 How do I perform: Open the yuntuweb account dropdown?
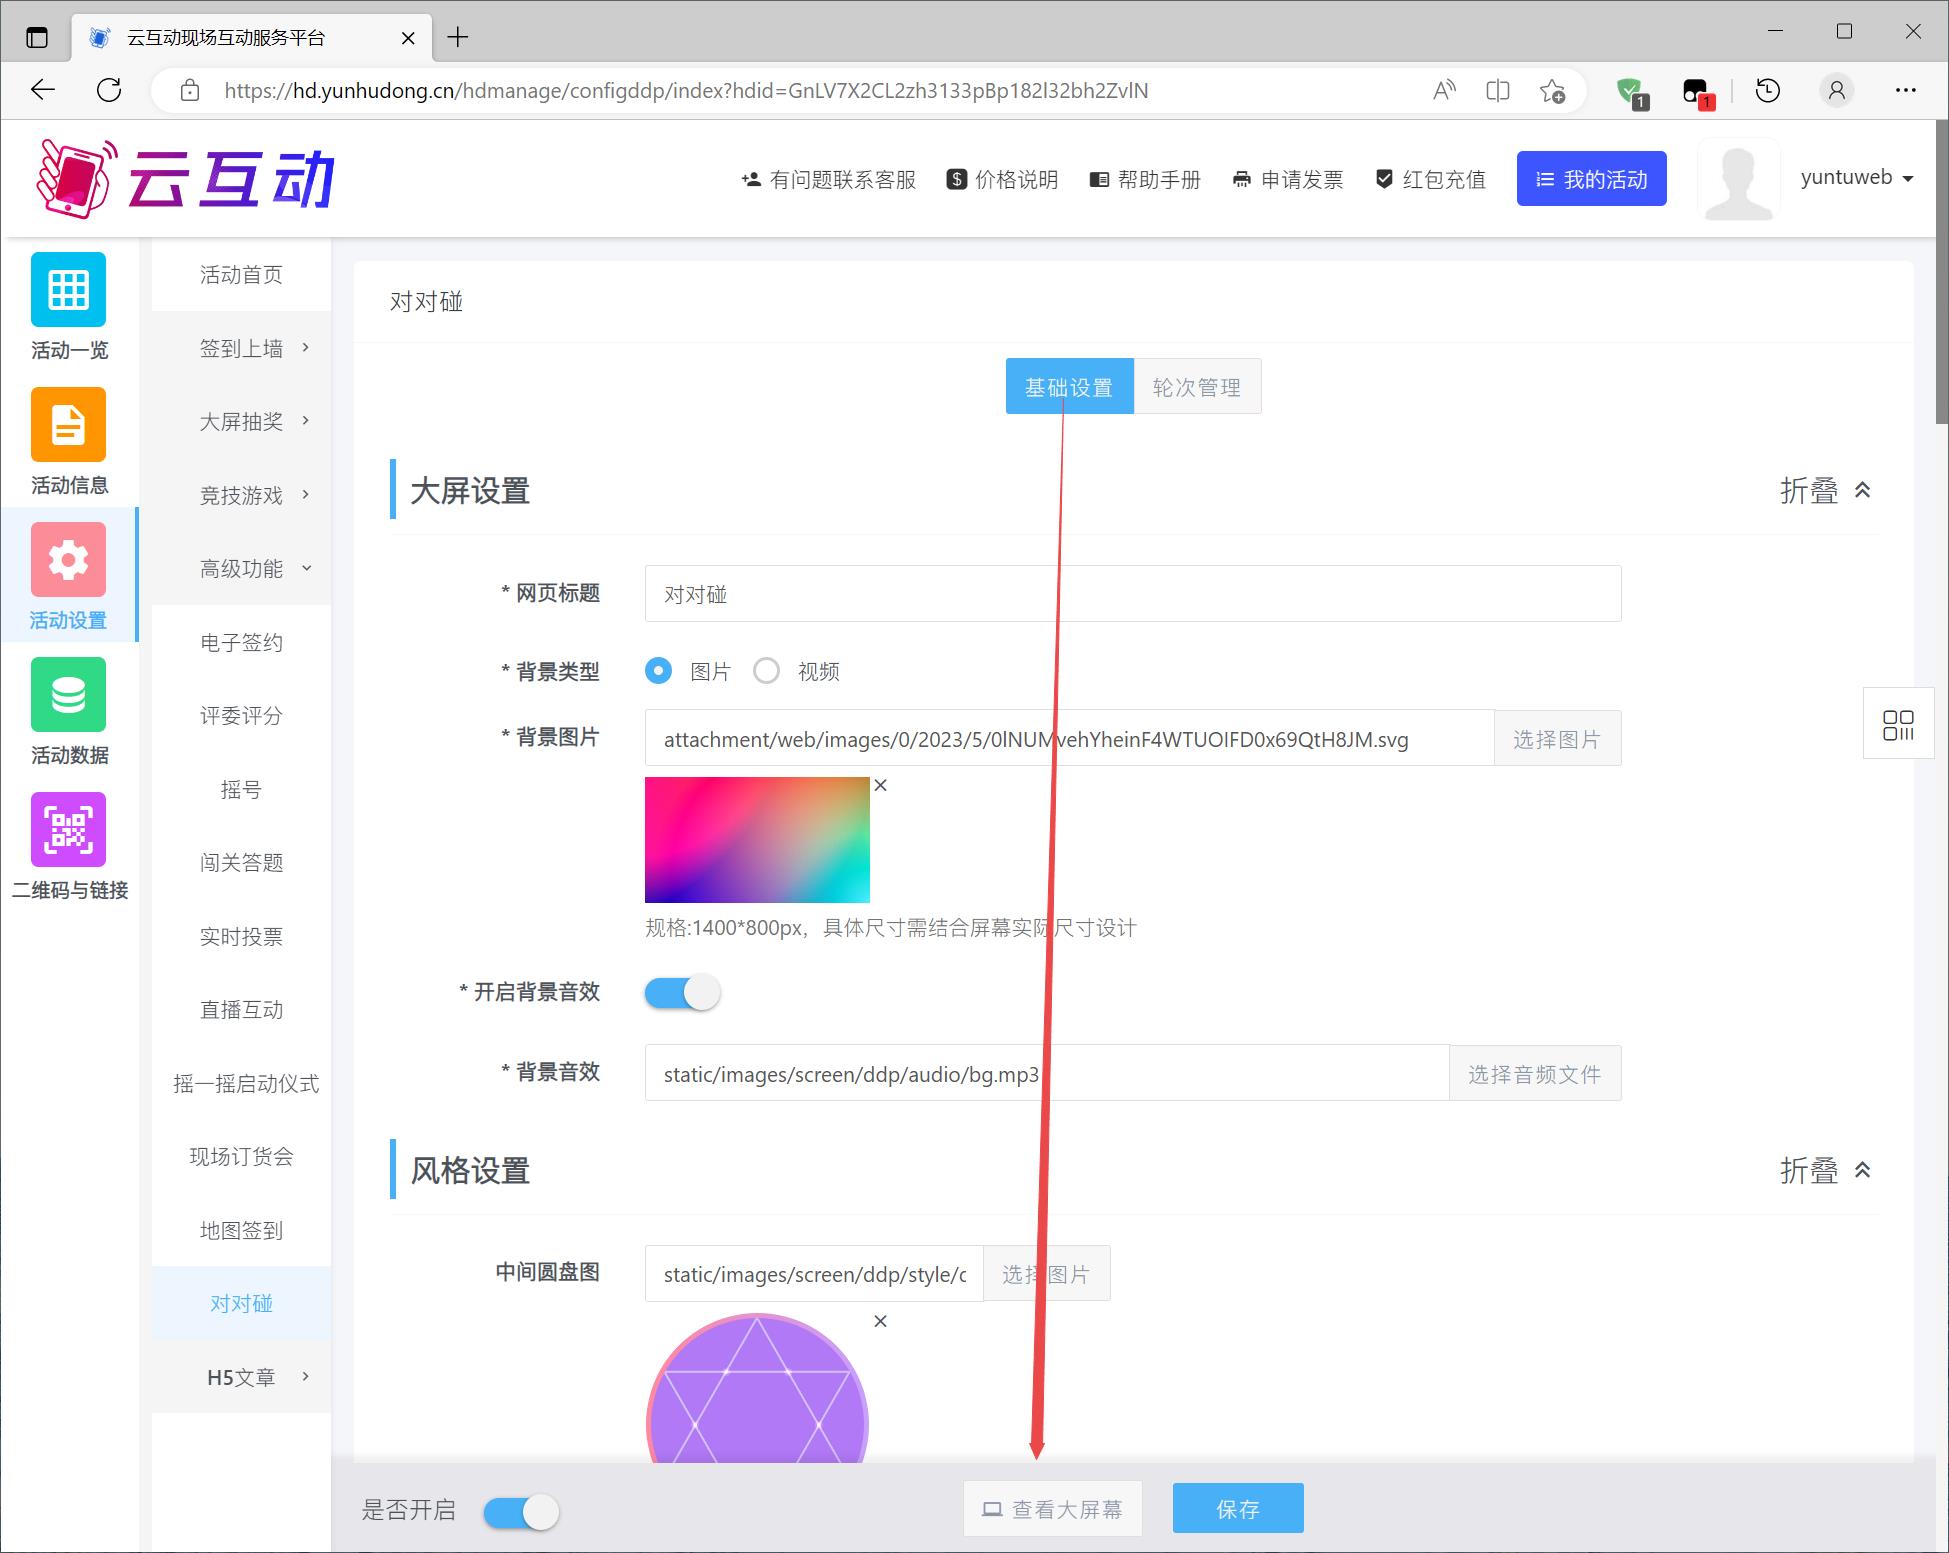(x=1856, y=178)
